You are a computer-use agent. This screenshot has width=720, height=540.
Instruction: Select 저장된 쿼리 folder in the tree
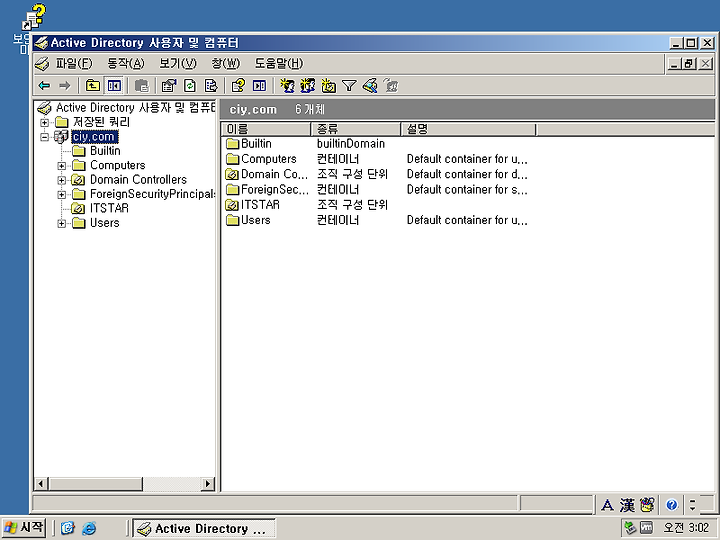[101, 122]
